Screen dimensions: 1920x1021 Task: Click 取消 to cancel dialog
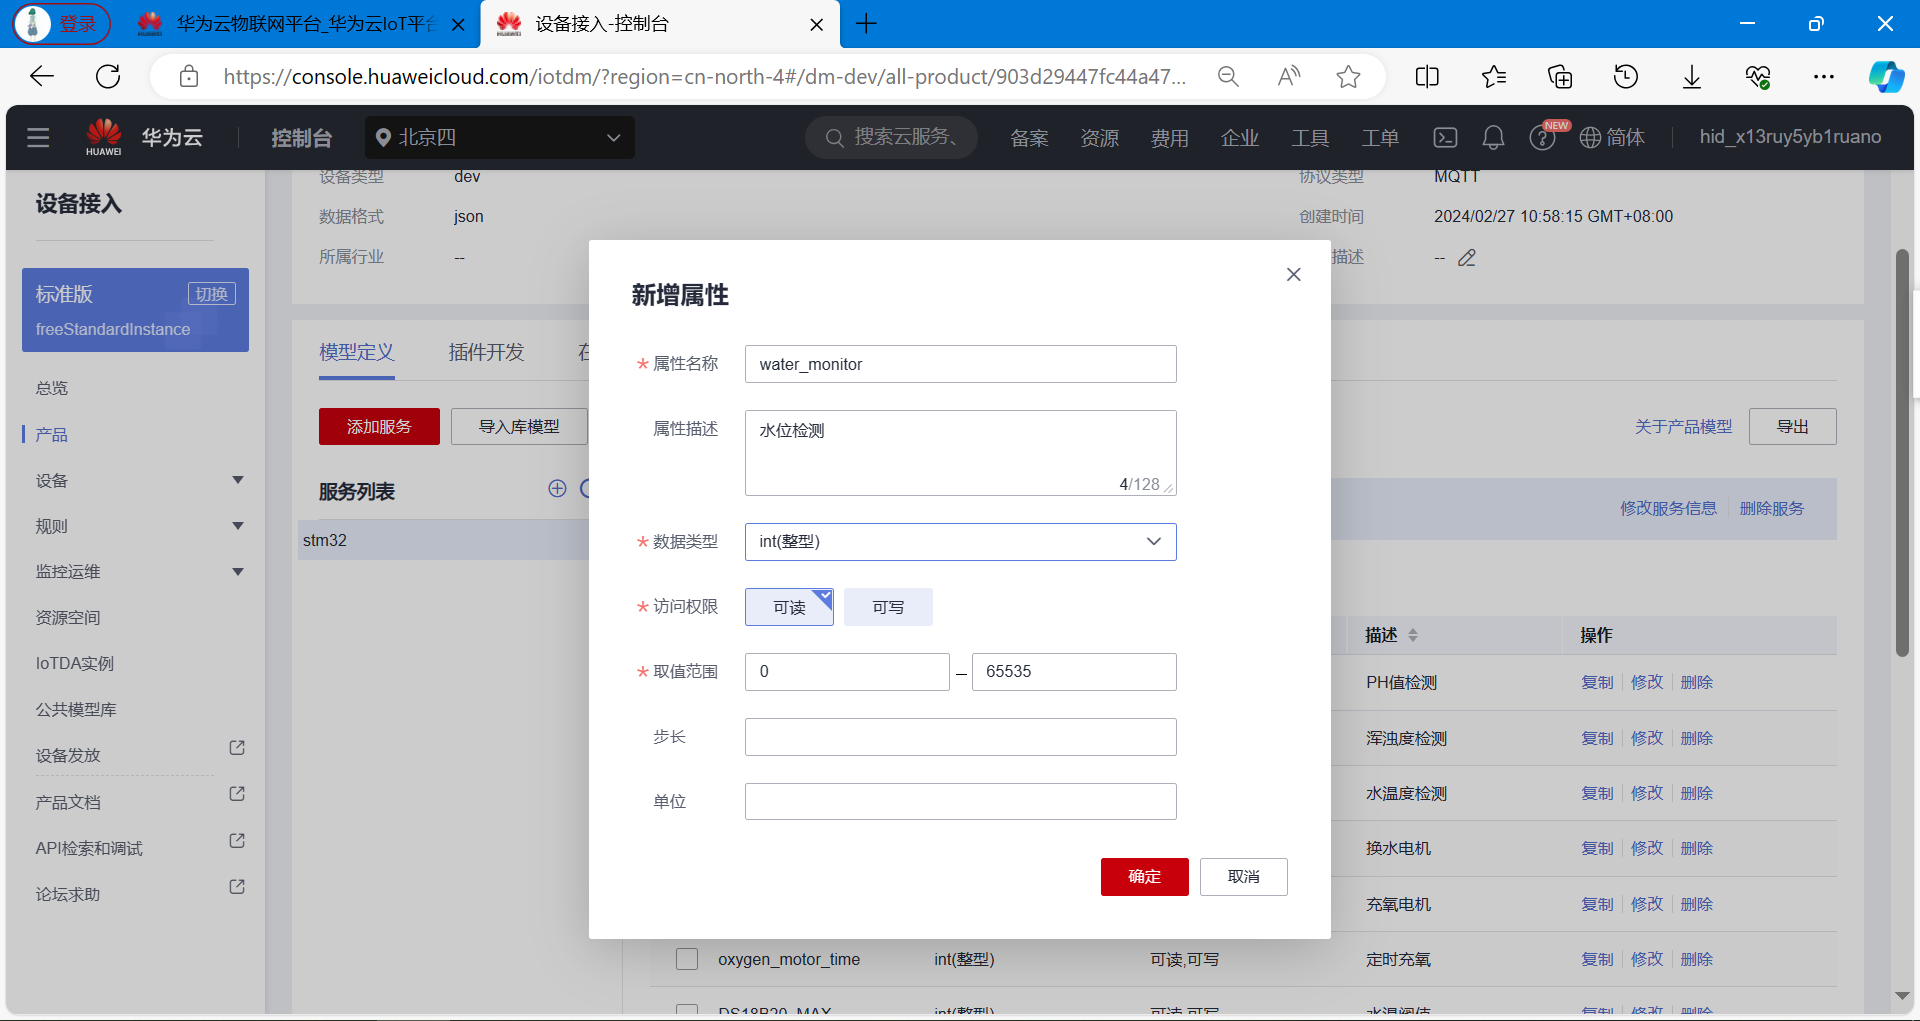pos(1243,877)
